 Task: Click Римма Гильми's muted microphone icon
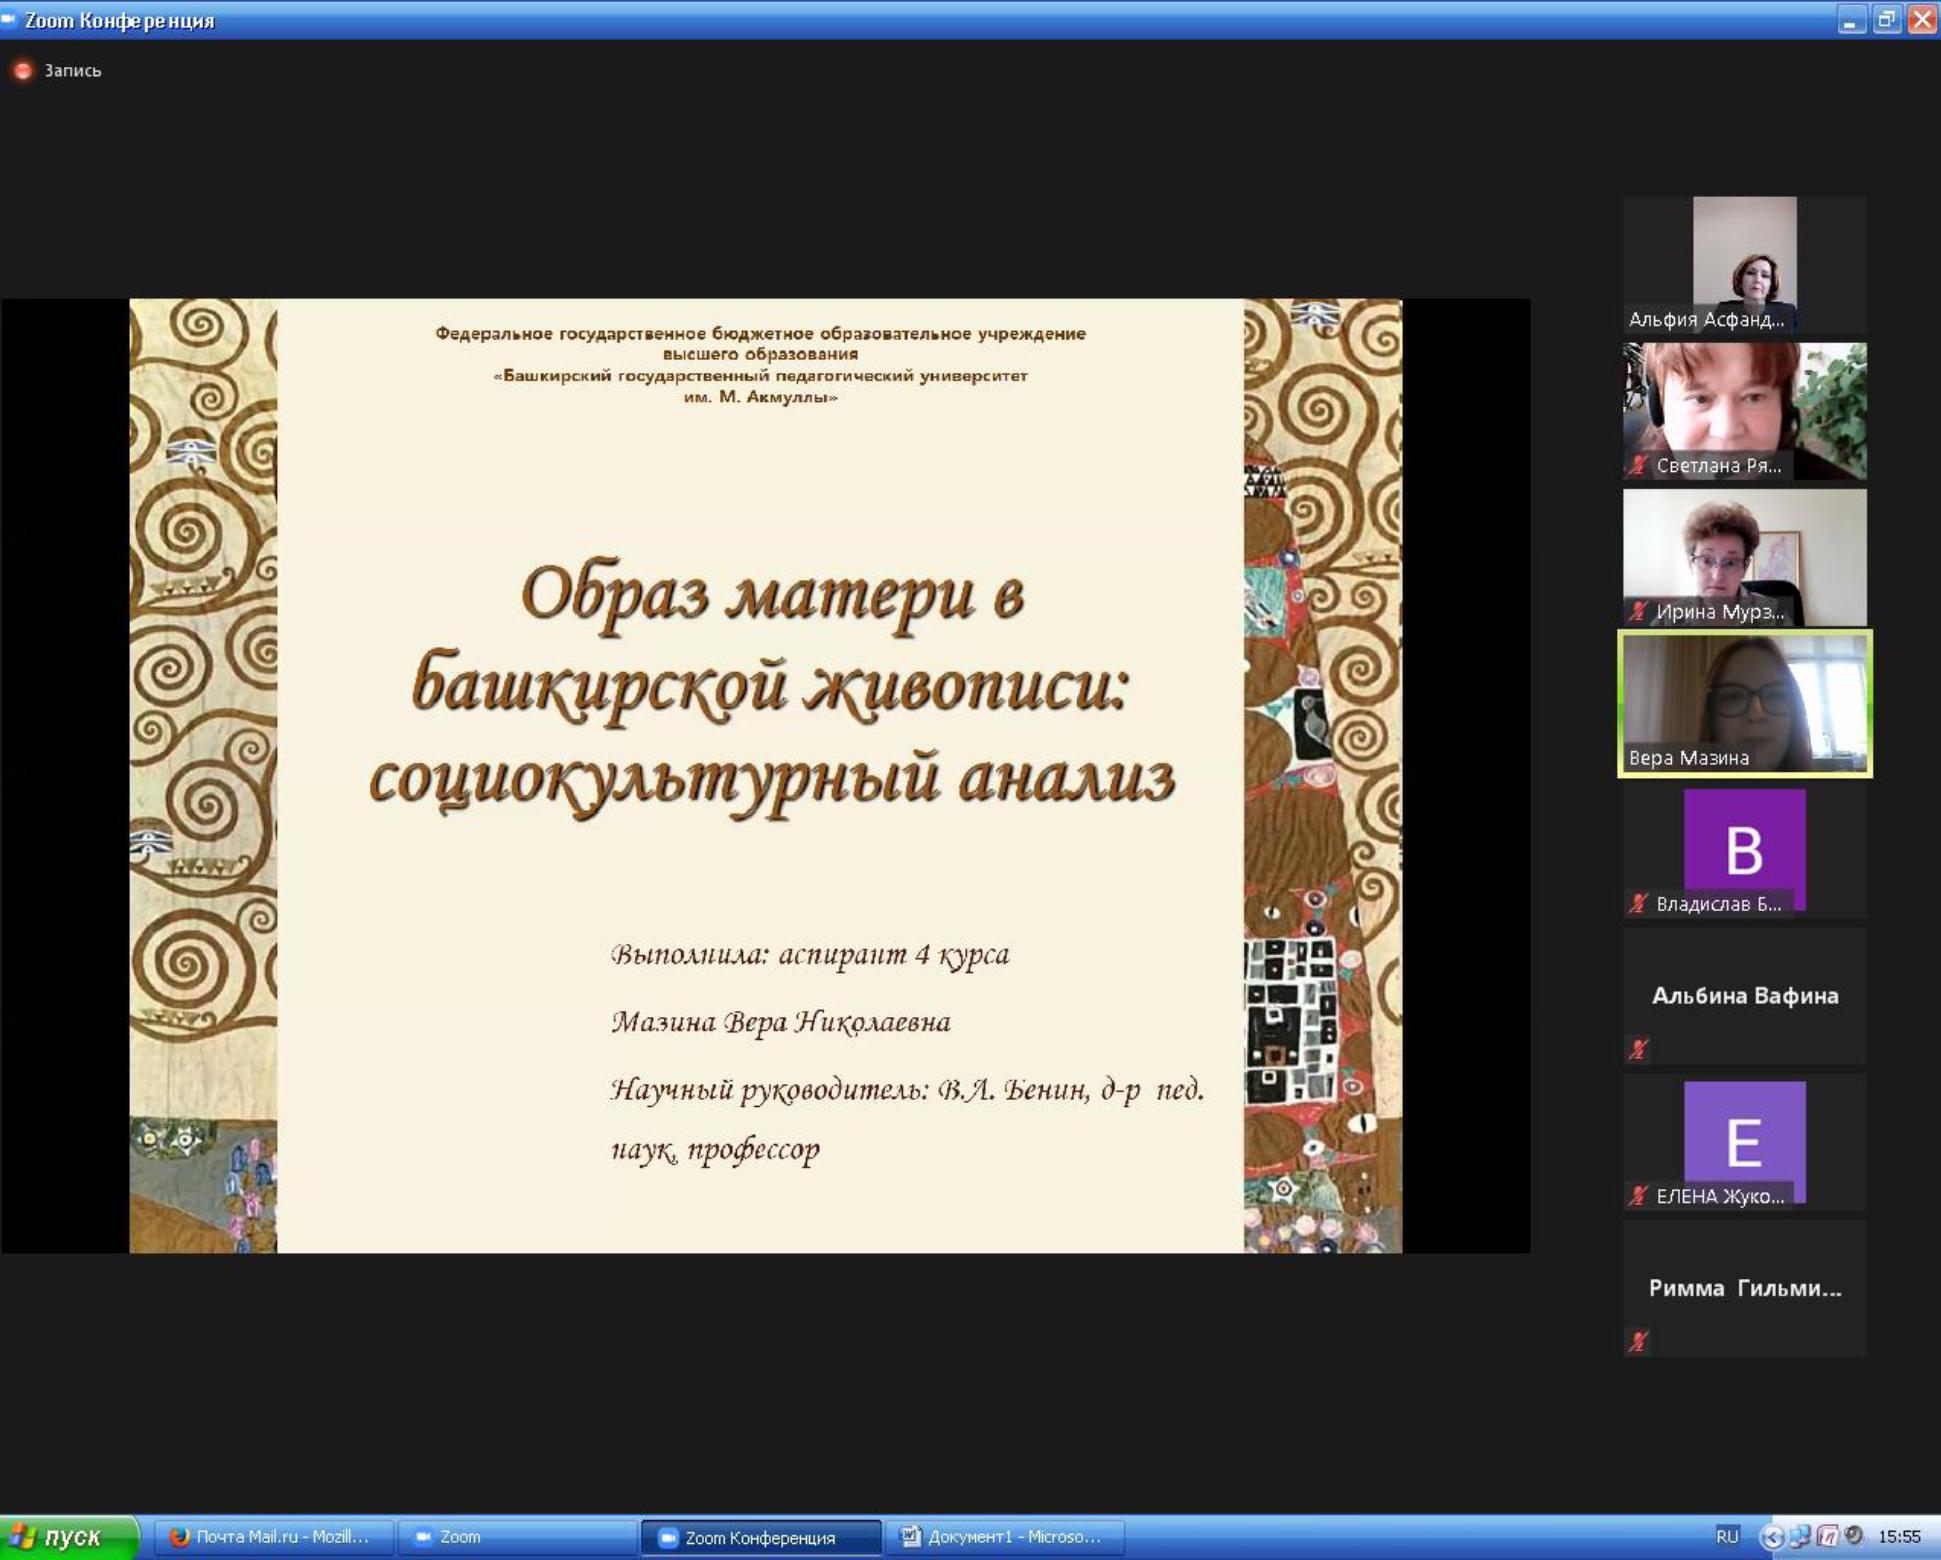[1638, 1342]
